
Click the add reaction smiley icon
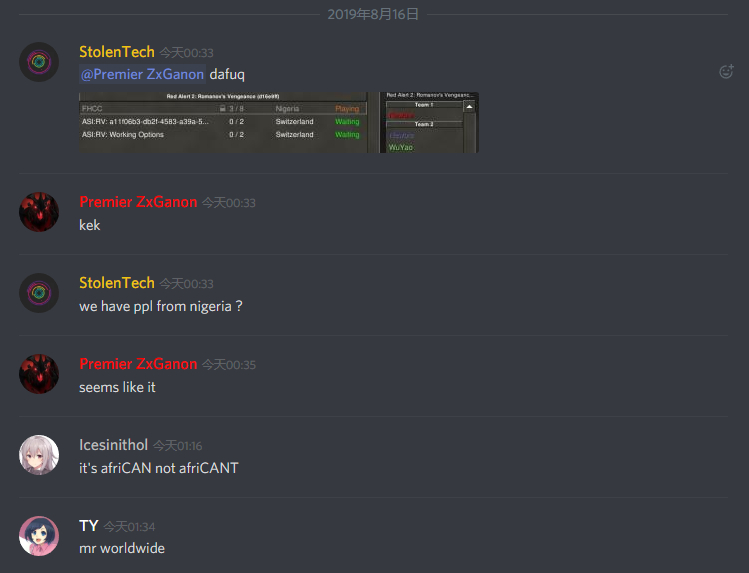point(726,72)
